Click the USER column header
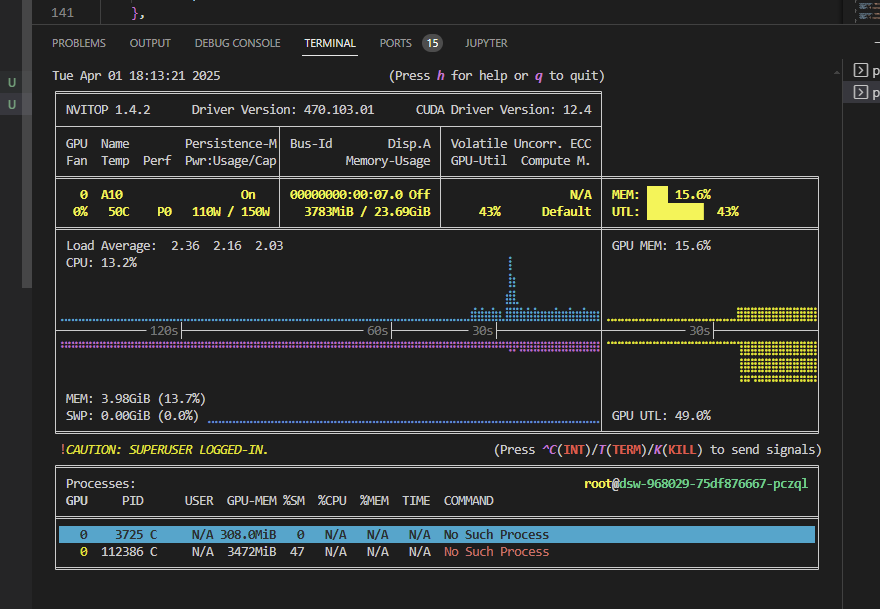Image resolution: width=880 pixels, height=609 pixels. (x=199, y=501)
